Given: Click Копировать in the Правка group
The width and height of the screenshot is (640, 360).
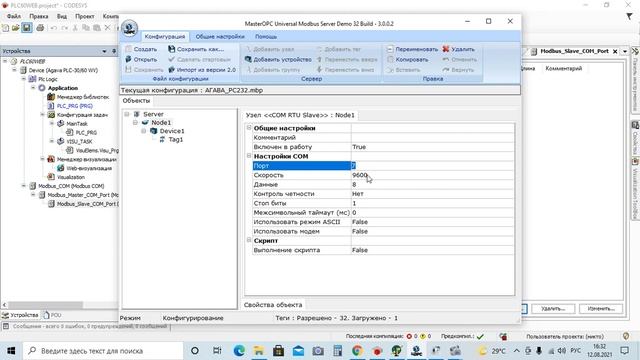Looking at the screenshot, I should 407,59.
